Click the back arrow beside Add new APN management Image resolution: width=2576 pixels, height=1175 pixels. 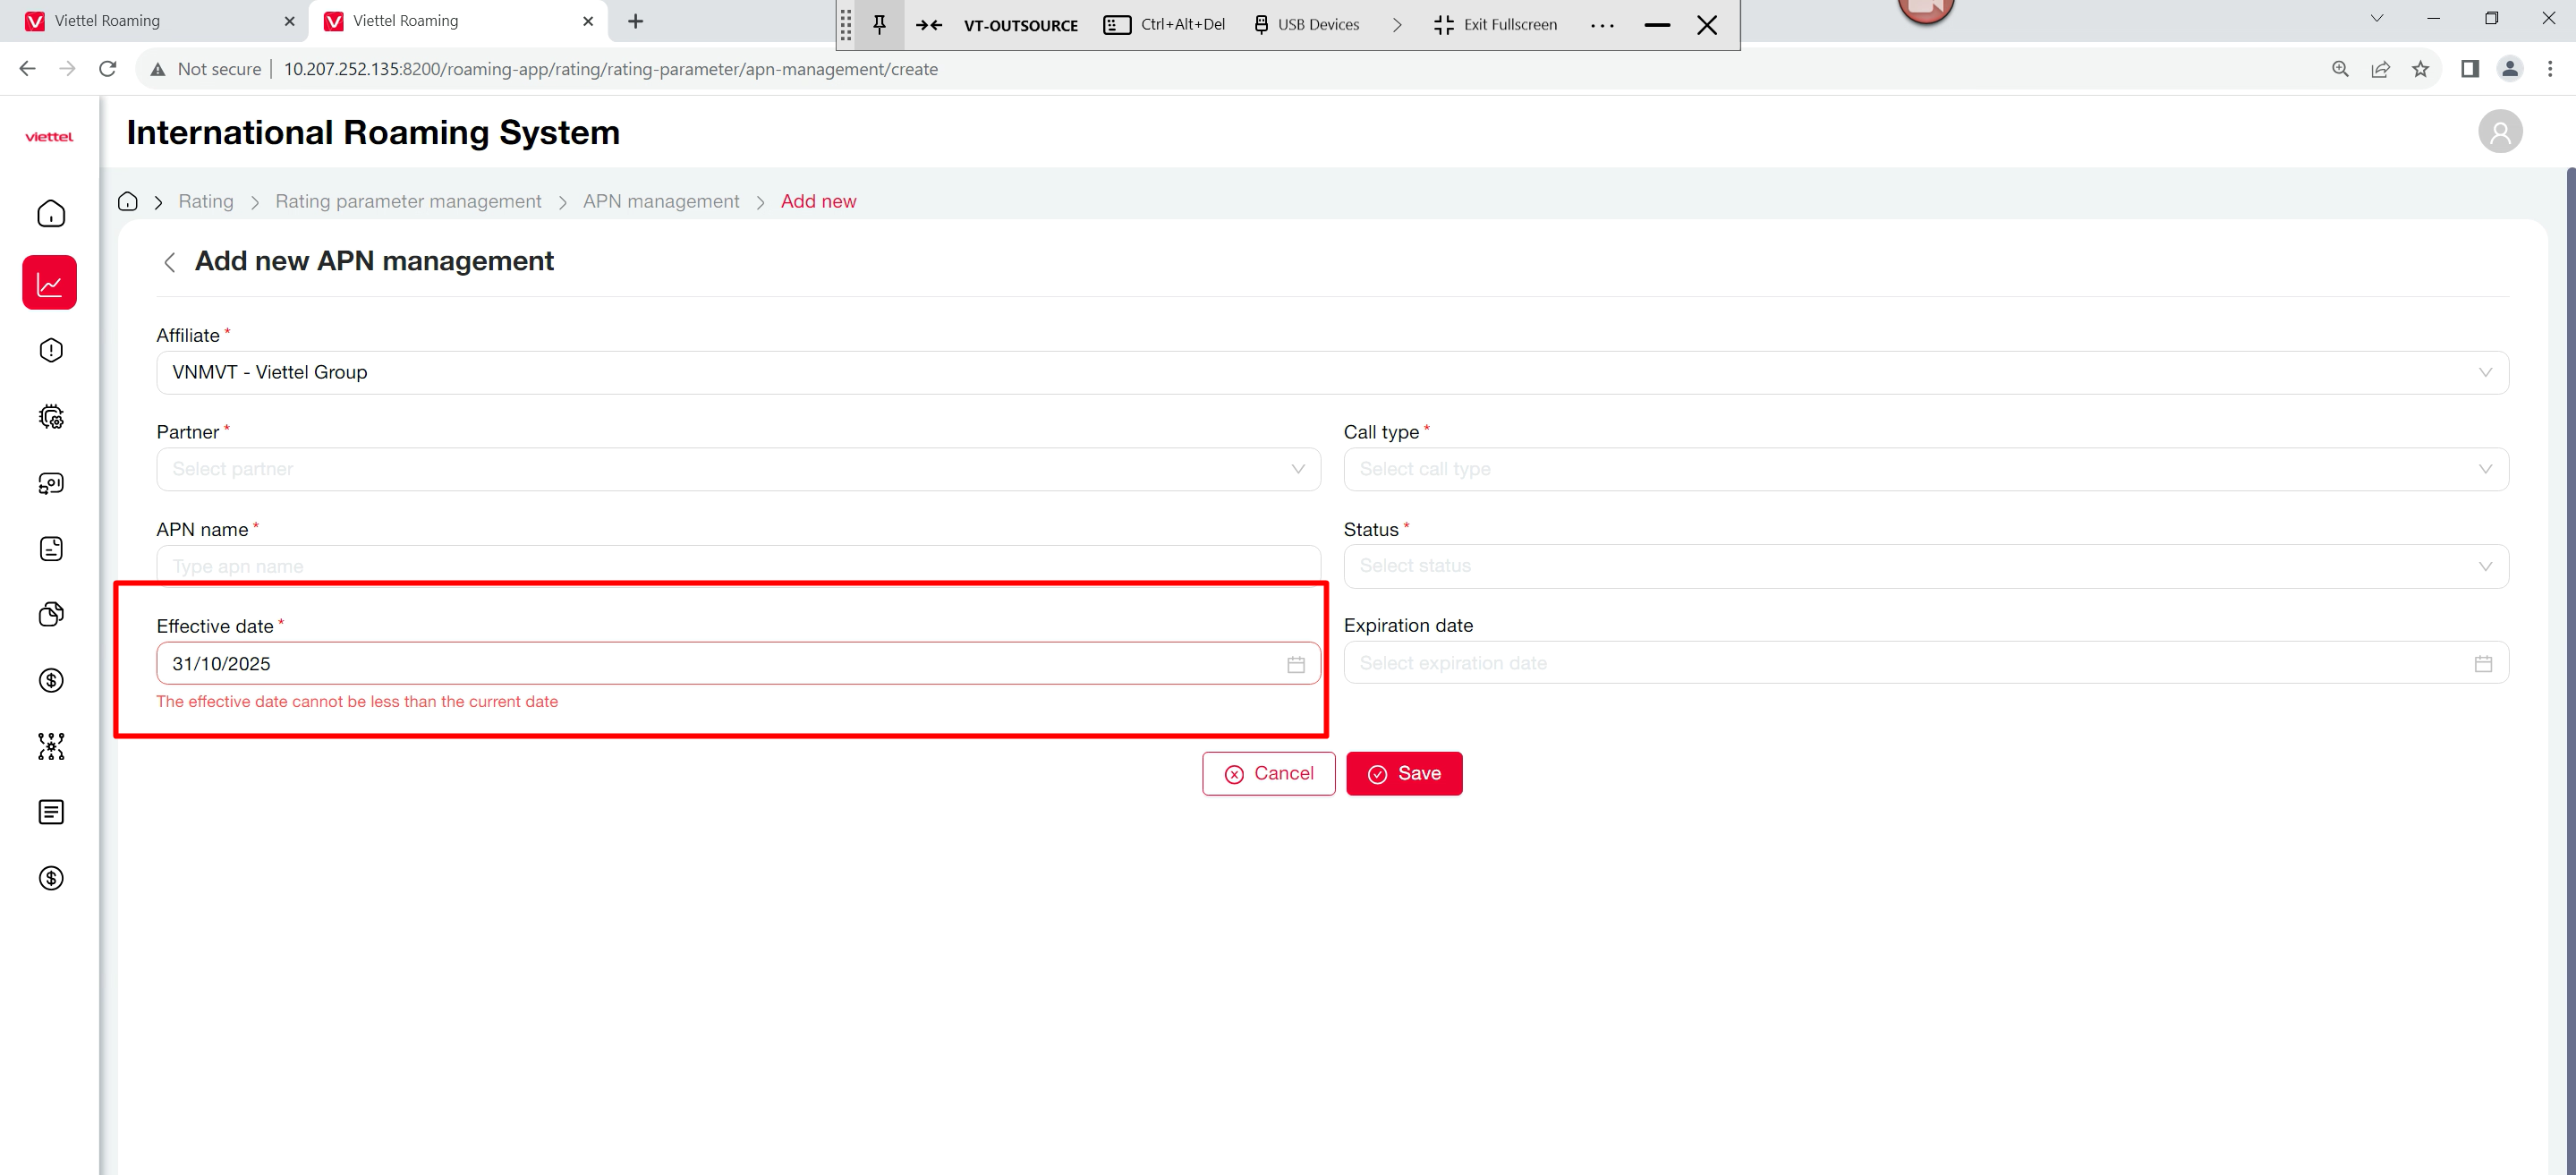[169, 262]
